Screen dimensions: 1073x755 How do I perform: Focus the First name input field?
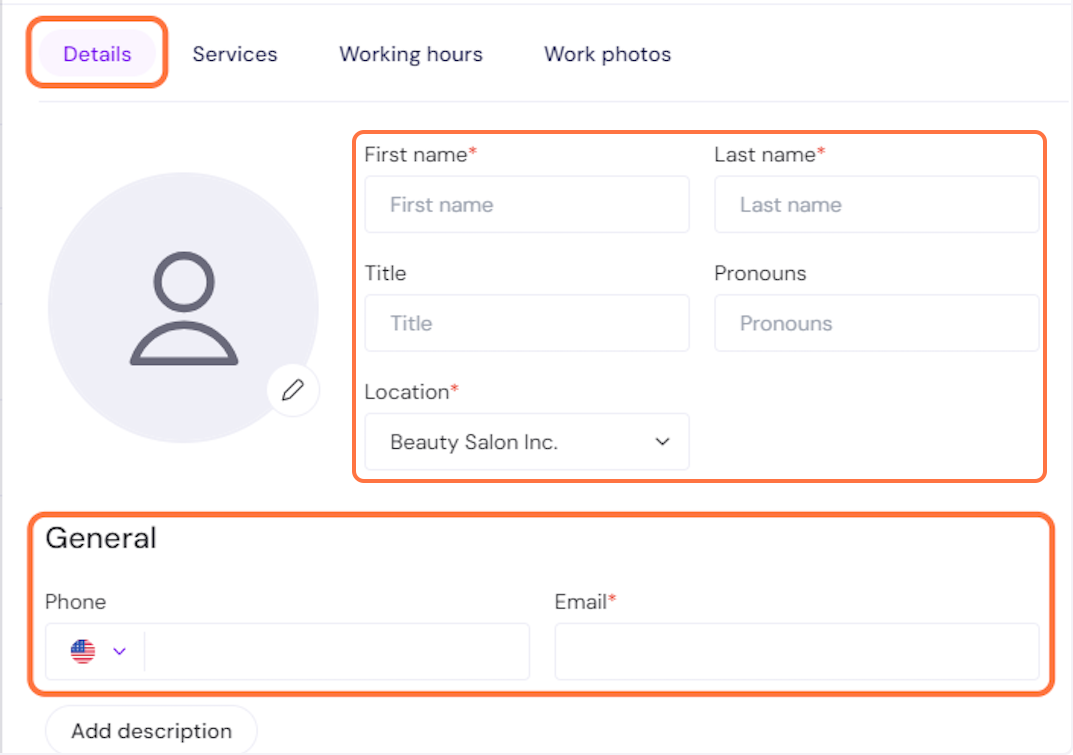527,205
